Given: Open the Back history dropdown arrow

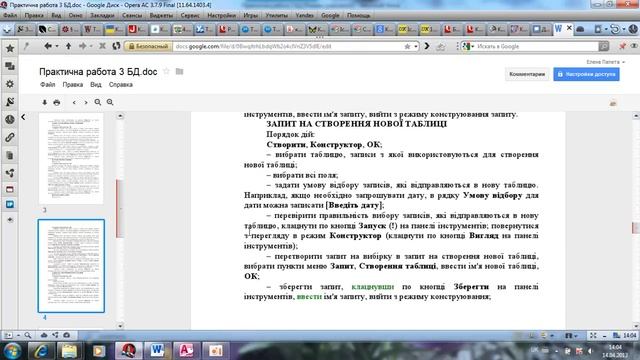Looking at the screenshot, I should 57,47.
